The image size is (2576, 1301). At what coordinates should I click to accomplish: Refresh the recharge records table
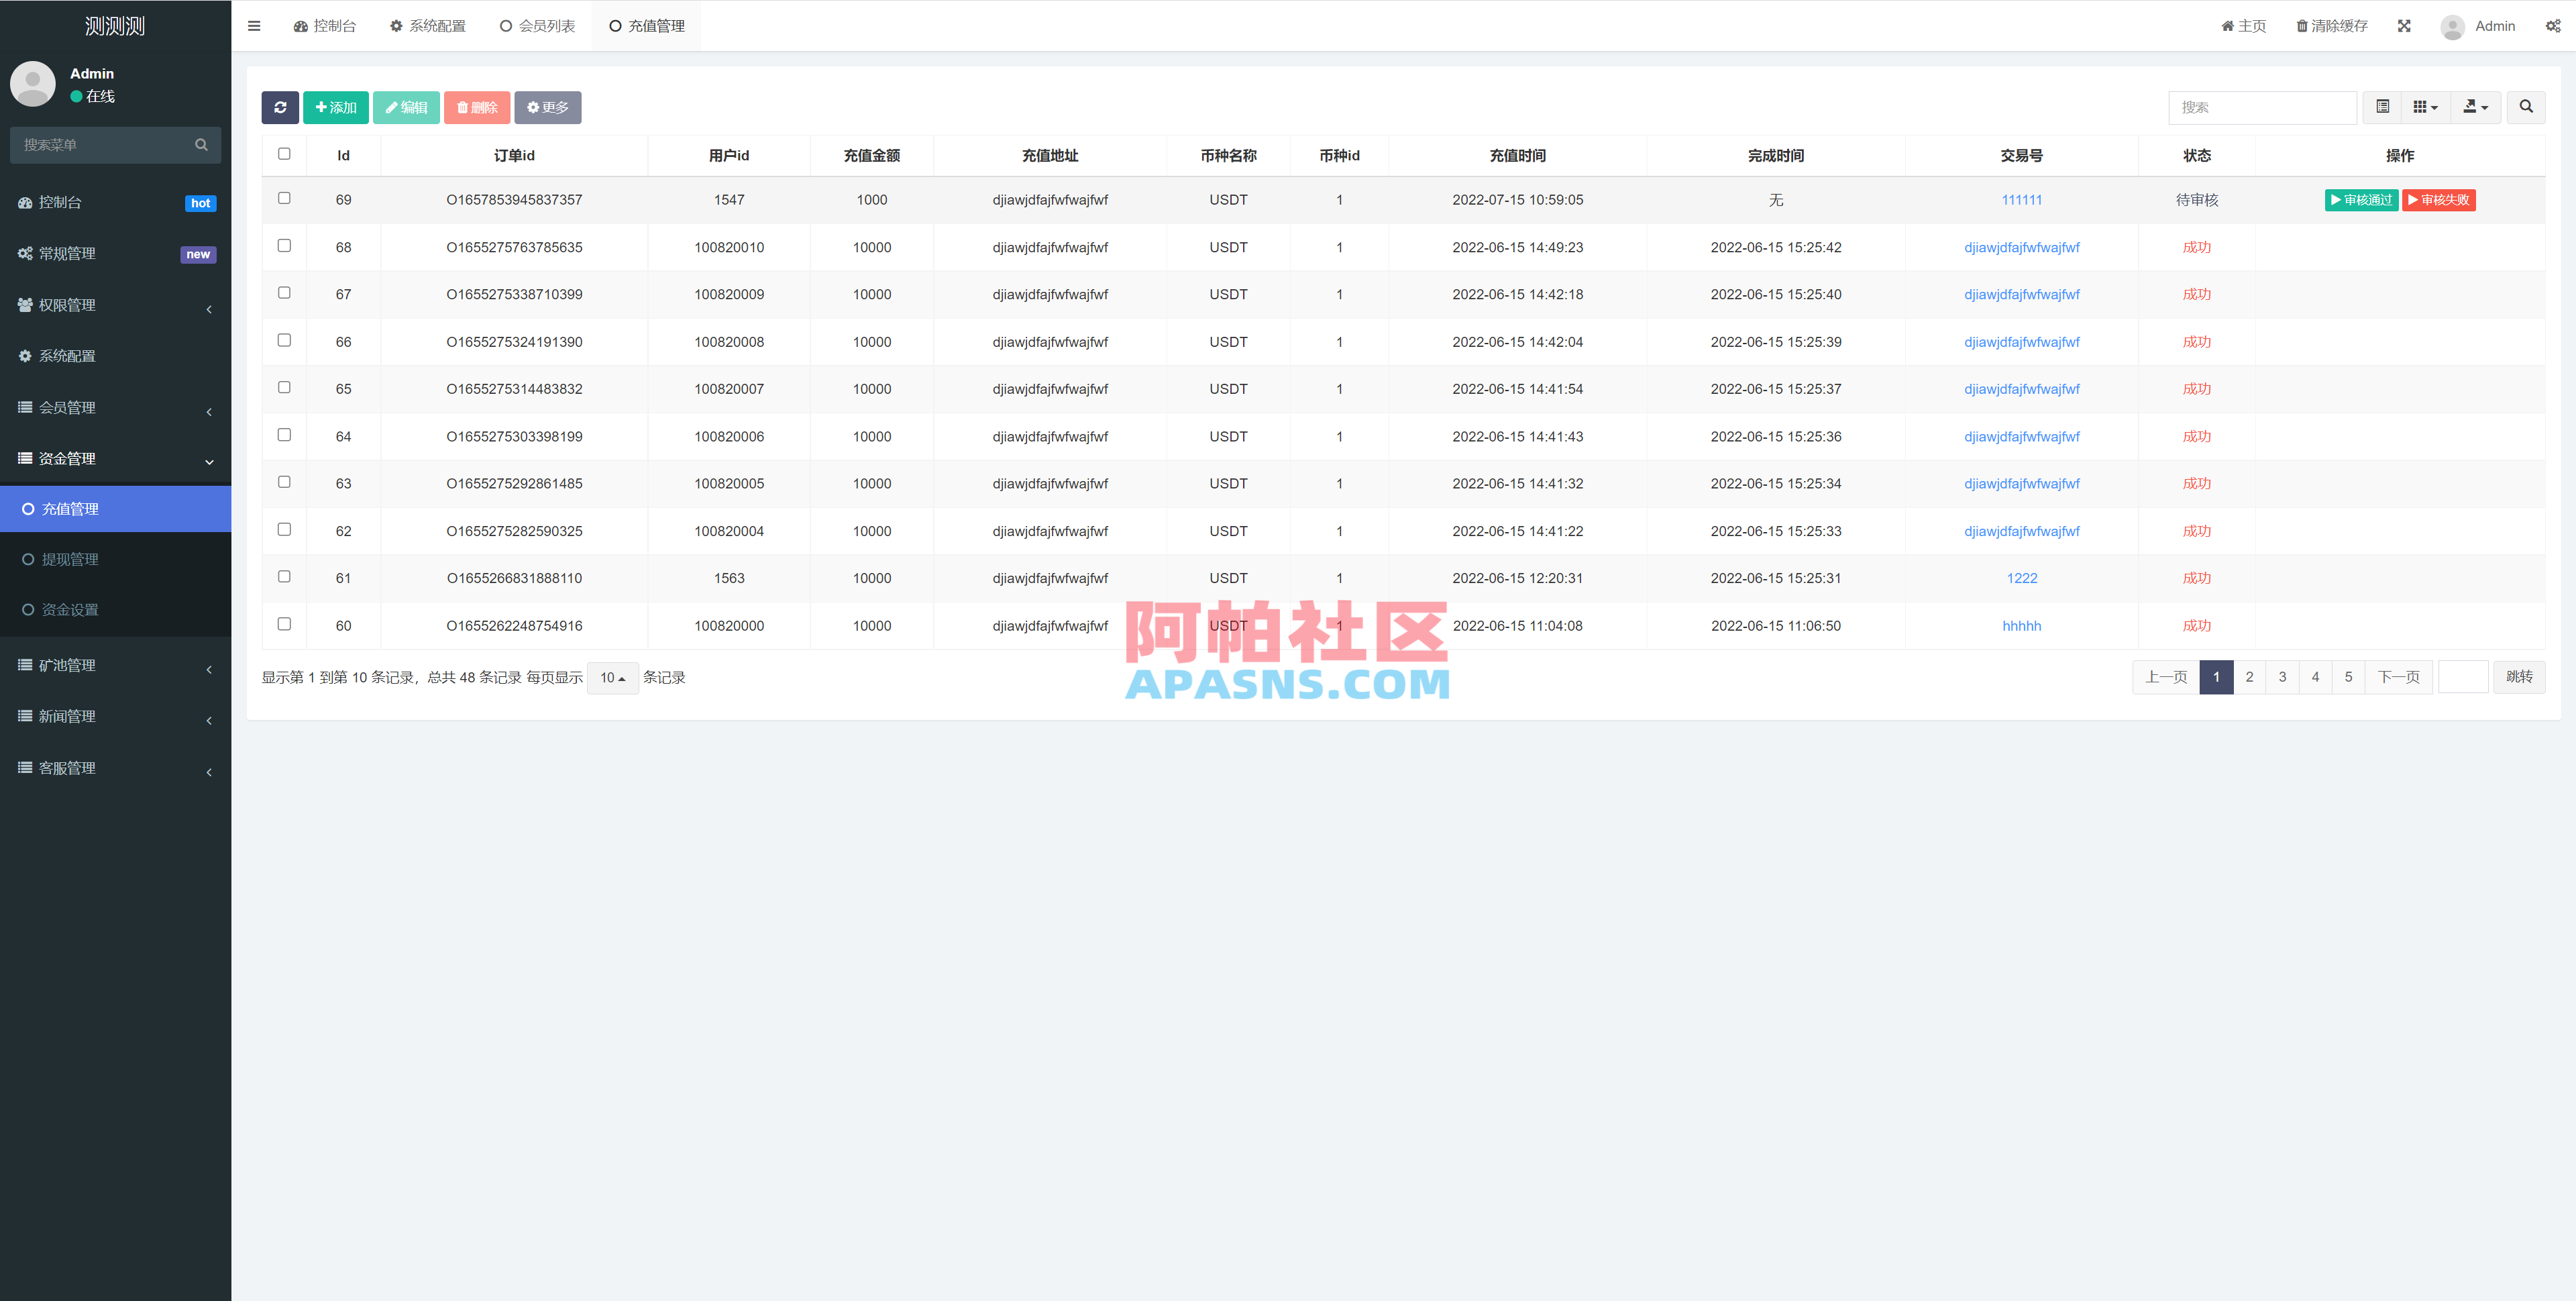tap(281, 107)
